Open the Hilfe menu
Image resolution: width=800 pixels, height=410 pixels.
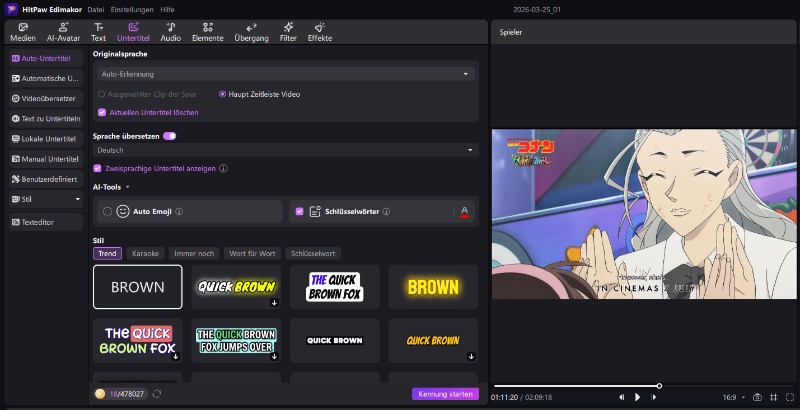(167, 10)
